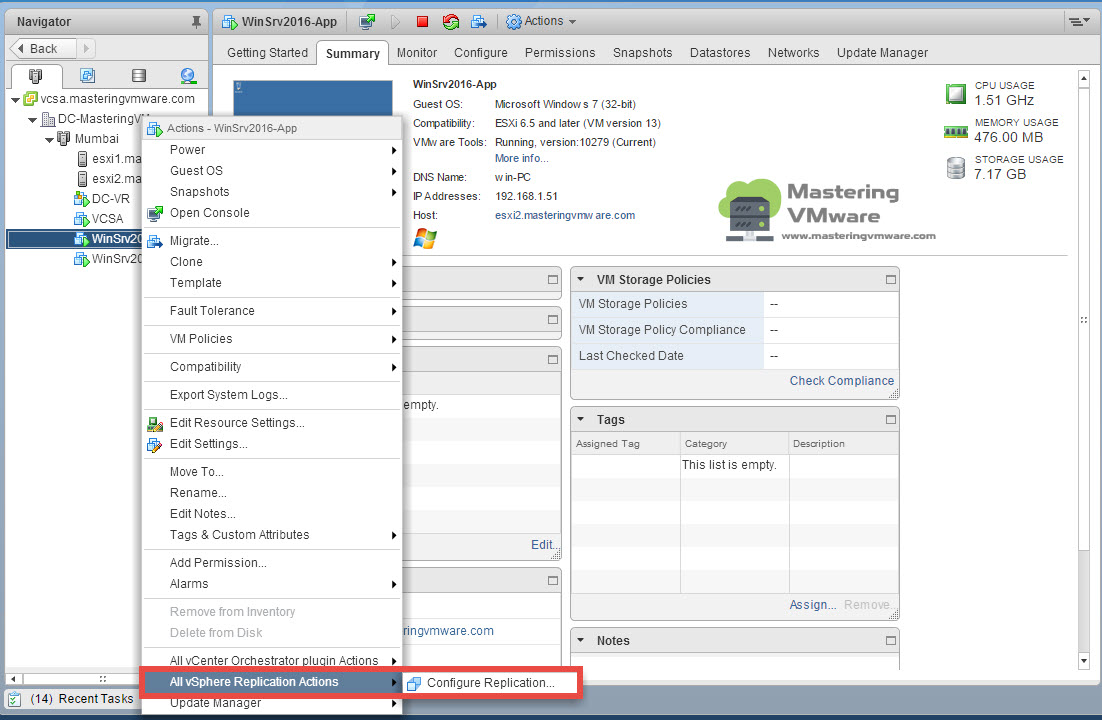Choose Export System Logs...
This screenshot has height=720, width=1102.
coord(272,394)
